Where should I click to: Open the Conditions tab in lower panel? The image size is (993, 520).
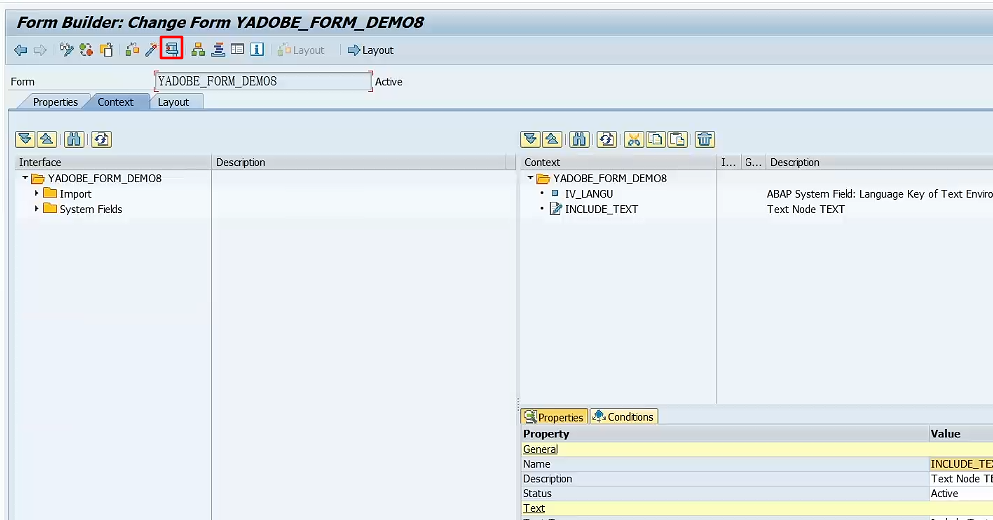point(623,417)
